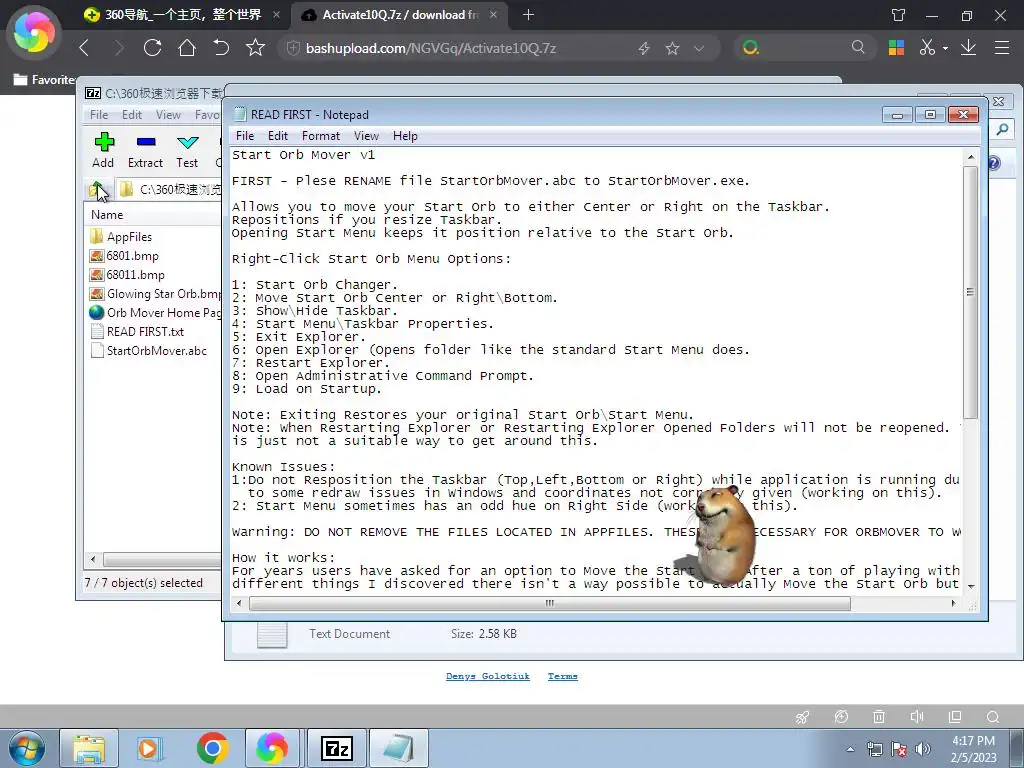Click the rocket accelerator icon in browser status bar
Screen dimensions: 1024x768
click(x=803, y=717)
